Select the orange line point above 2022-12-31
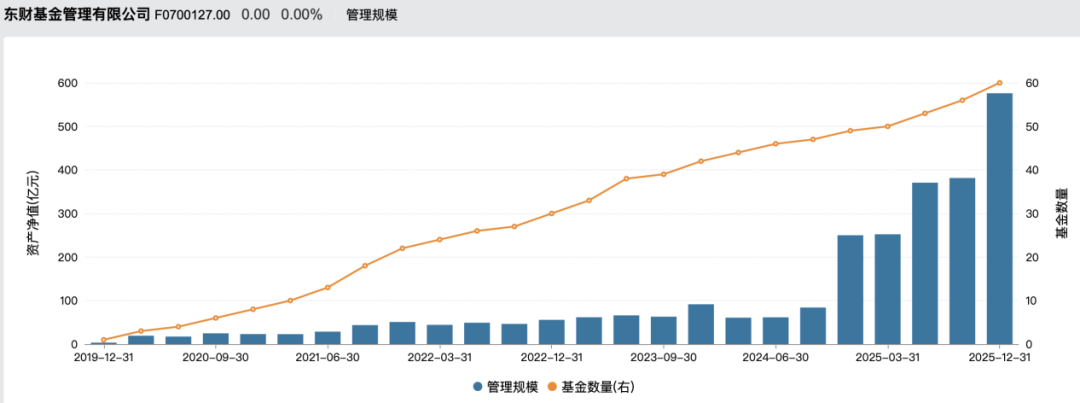Viewport: 1080px width, 403px height. click(x=551, y=213)
